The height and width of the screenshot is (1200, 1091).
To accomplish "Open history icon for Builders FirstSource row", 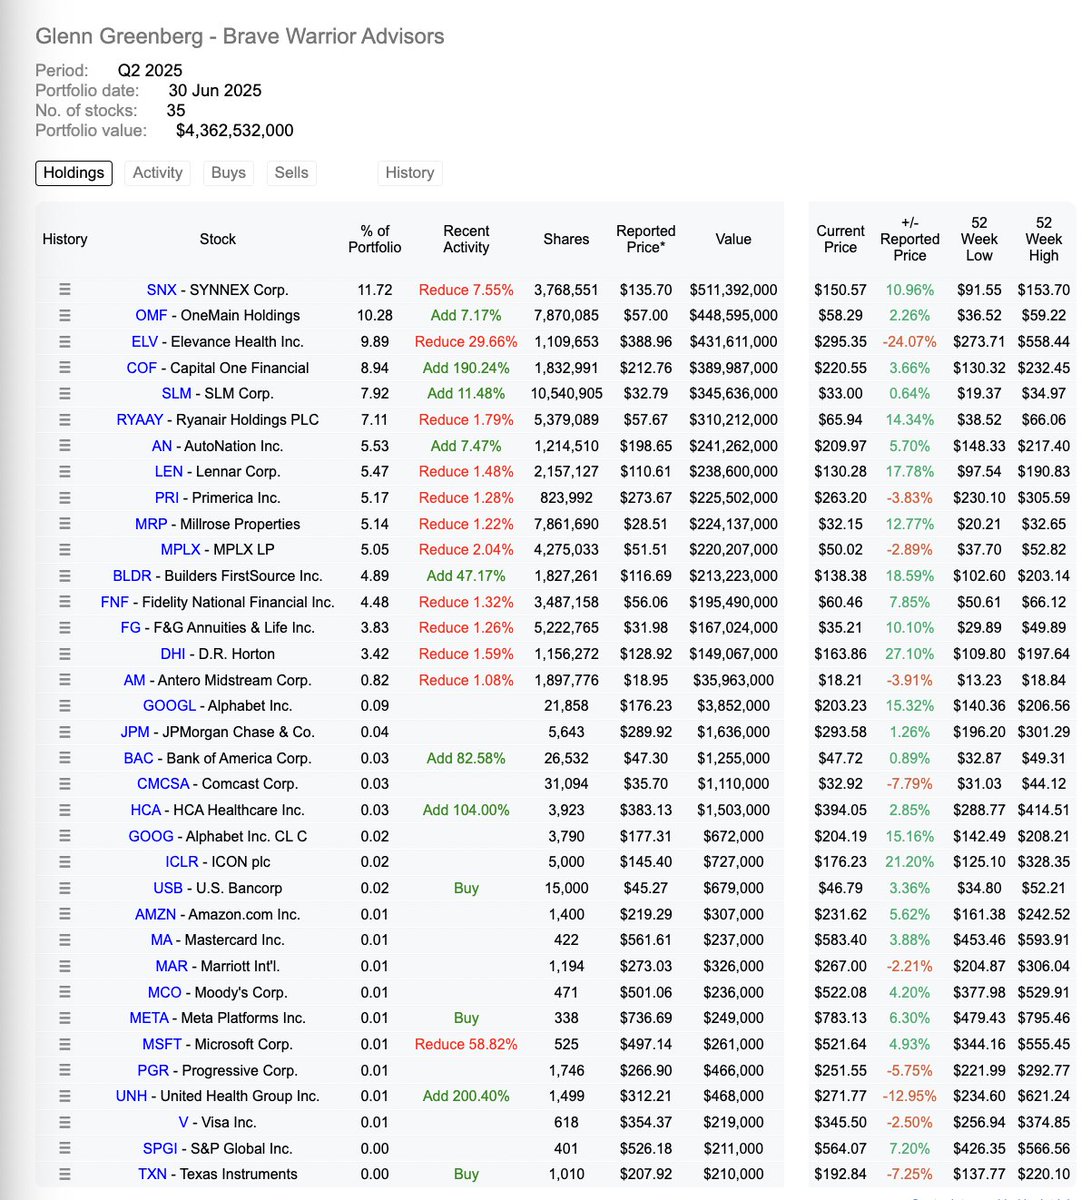I will pyautogui.click(x=65, y=576).
